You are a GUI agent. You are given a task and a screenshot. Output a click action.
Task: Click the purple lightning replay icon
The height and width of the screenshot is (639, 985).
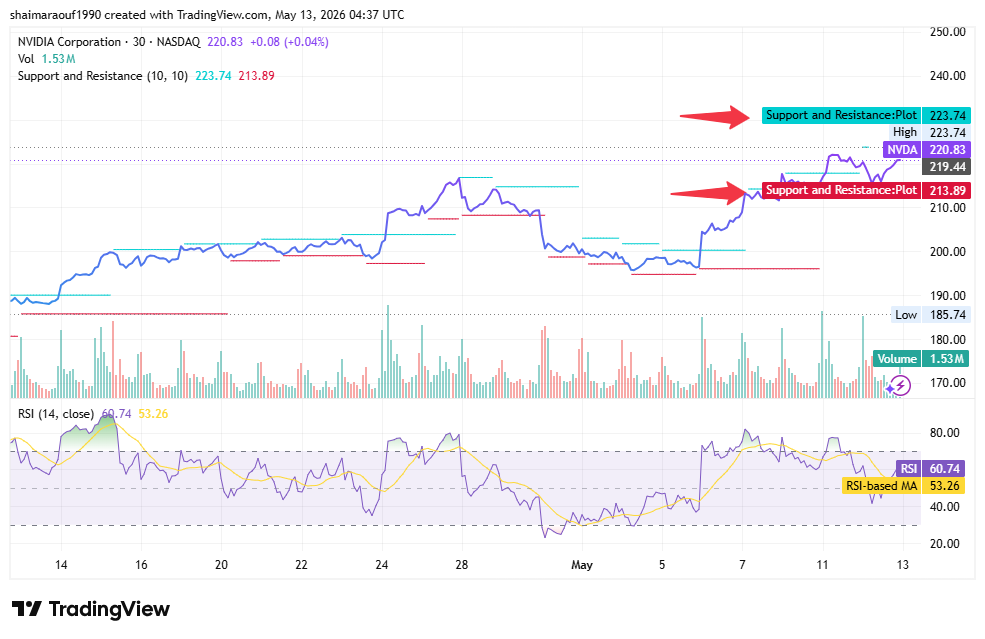point(900,385)
